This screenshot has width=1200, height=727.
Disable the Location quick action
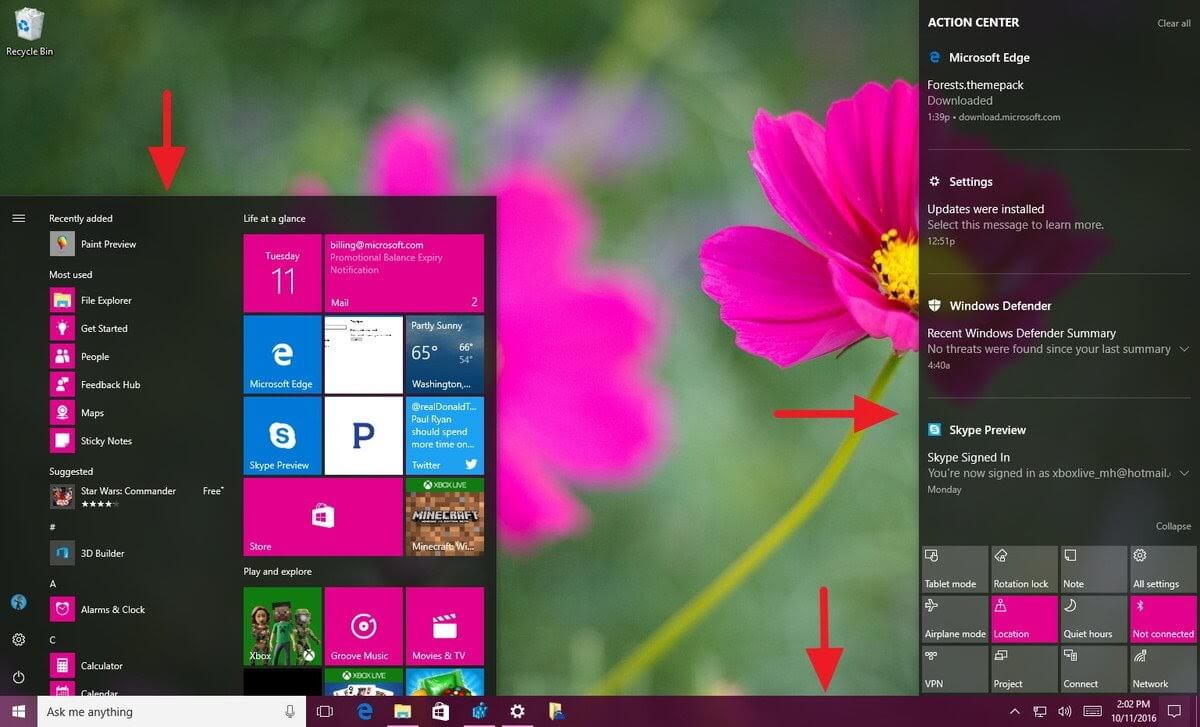click(x=1023, y=618)
